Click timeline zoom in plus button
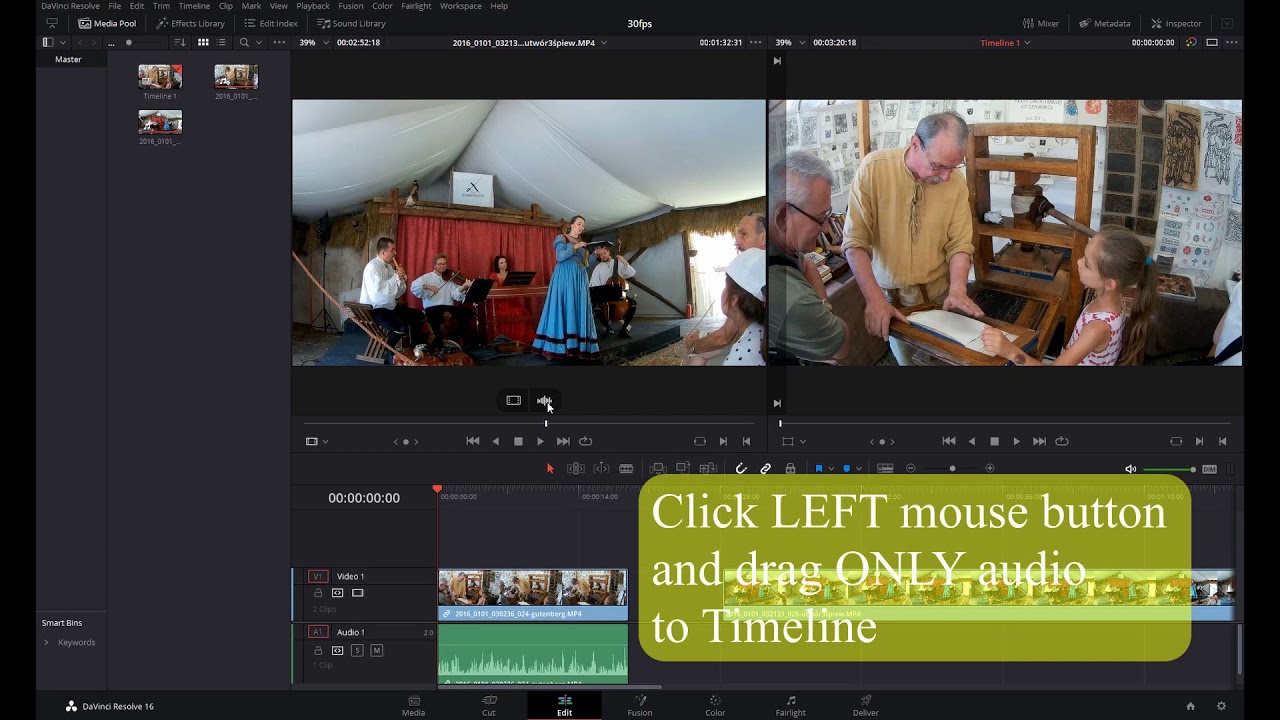This screenshot has width=1280, height=720. tap(990, 468)
